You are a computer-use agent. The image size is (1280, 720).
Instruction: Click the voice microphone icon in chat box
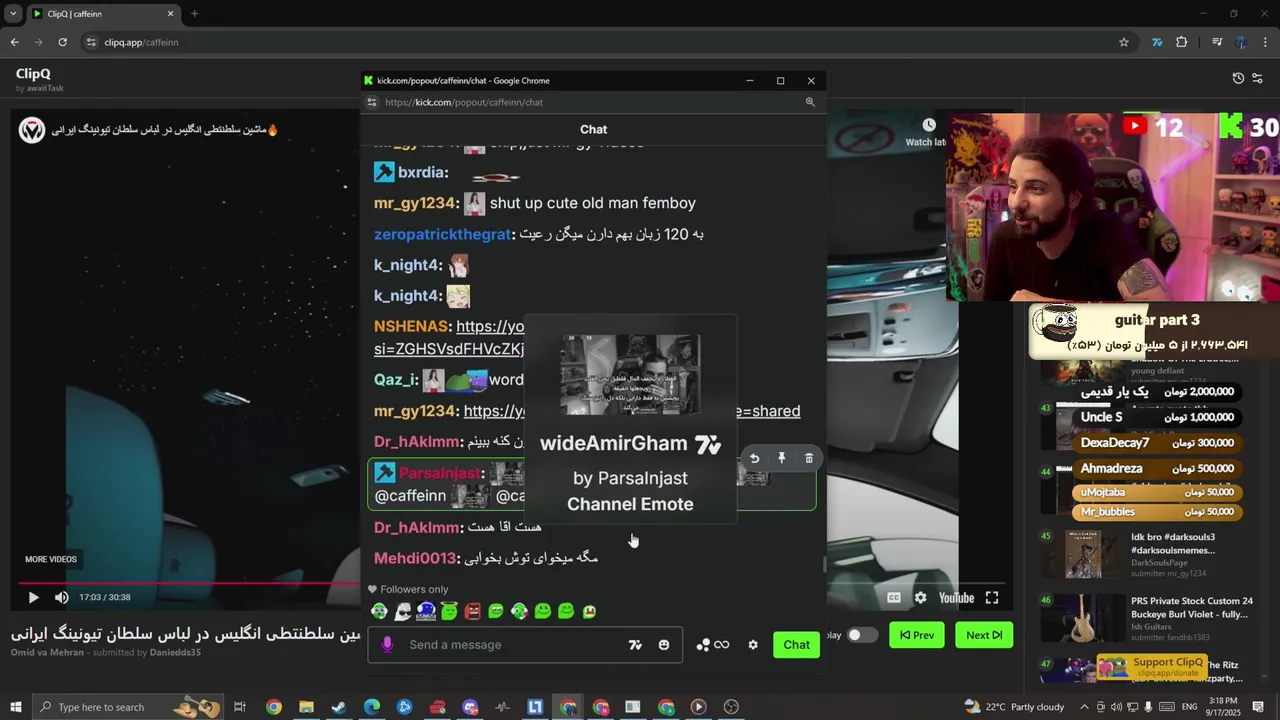tap(387, 645)
